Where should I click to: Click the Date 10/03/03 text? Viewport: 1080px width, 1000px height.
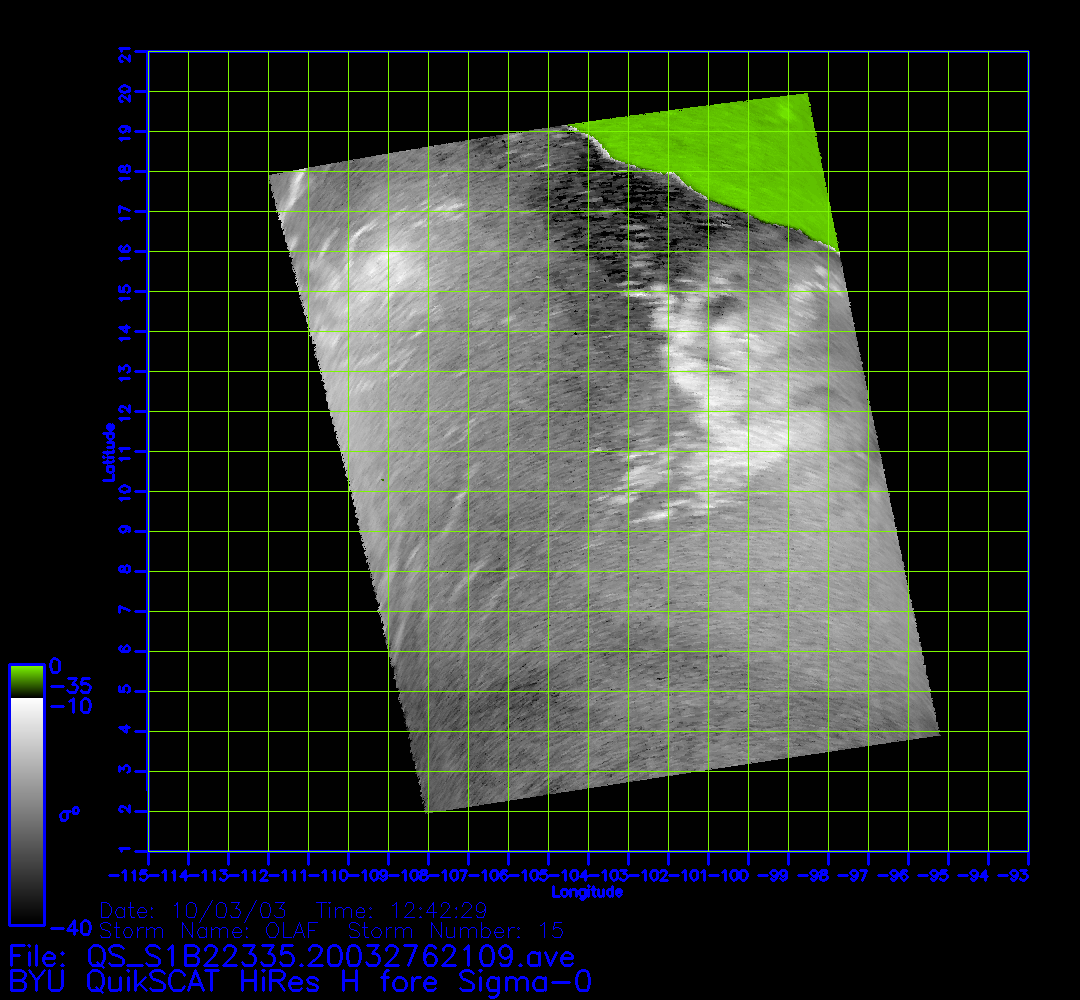194,911
